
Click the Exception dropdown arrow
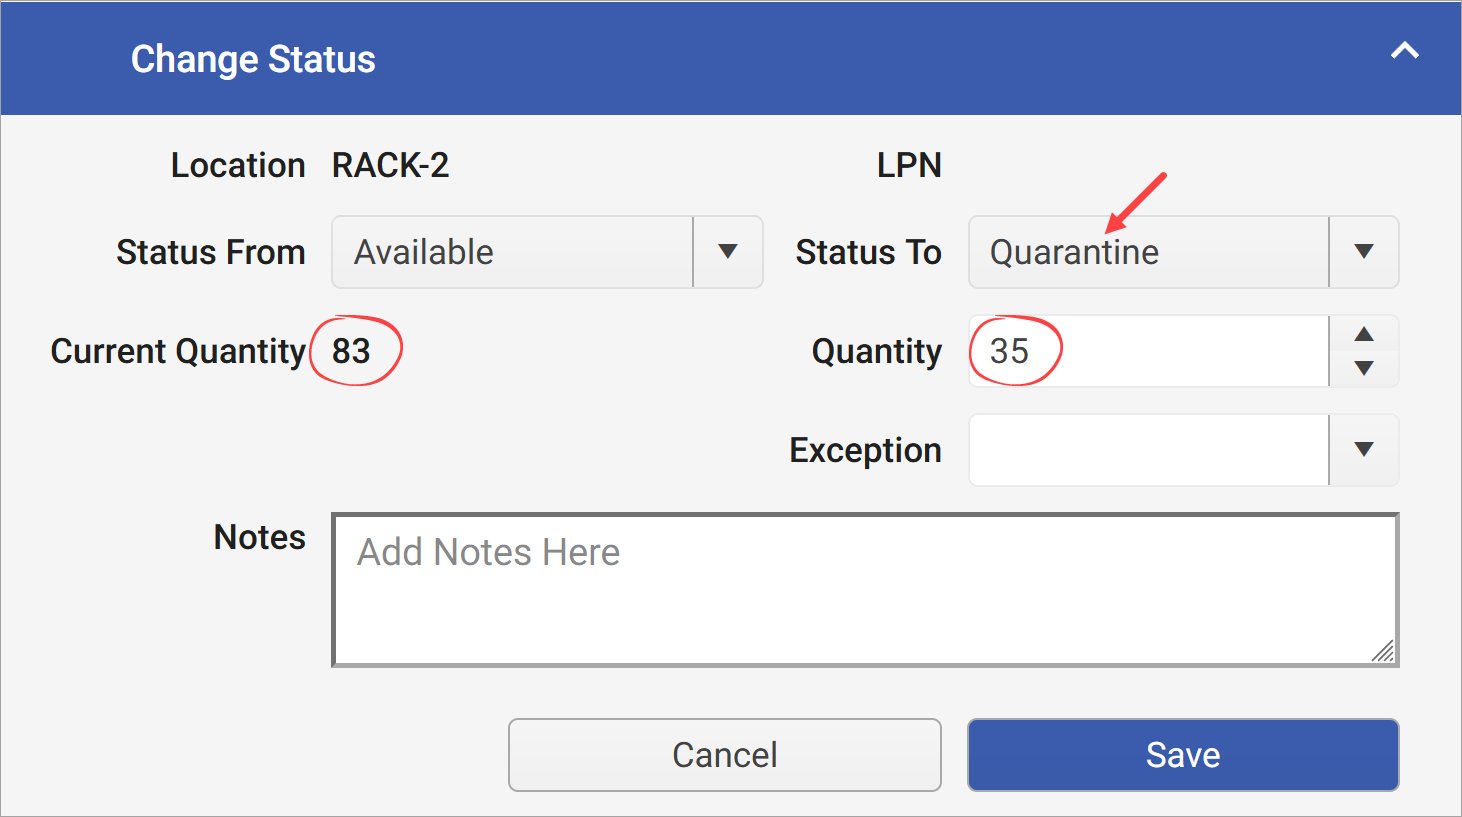(x=1363, y=449)
